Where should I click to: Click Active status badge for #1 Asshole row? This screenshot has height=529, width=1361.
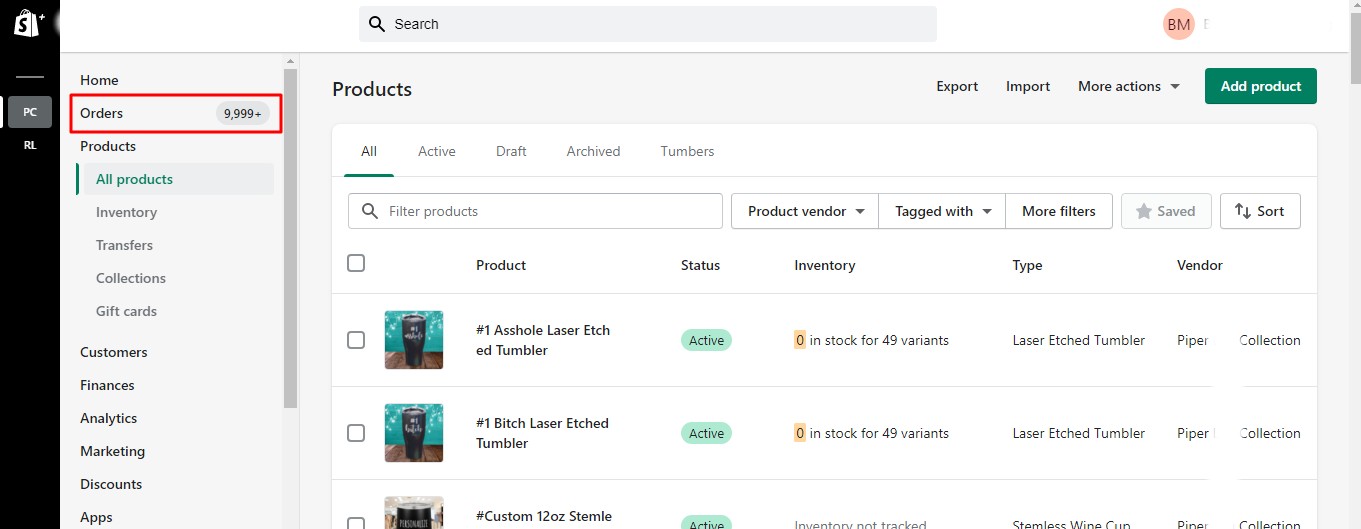click(x=706, y=340)
